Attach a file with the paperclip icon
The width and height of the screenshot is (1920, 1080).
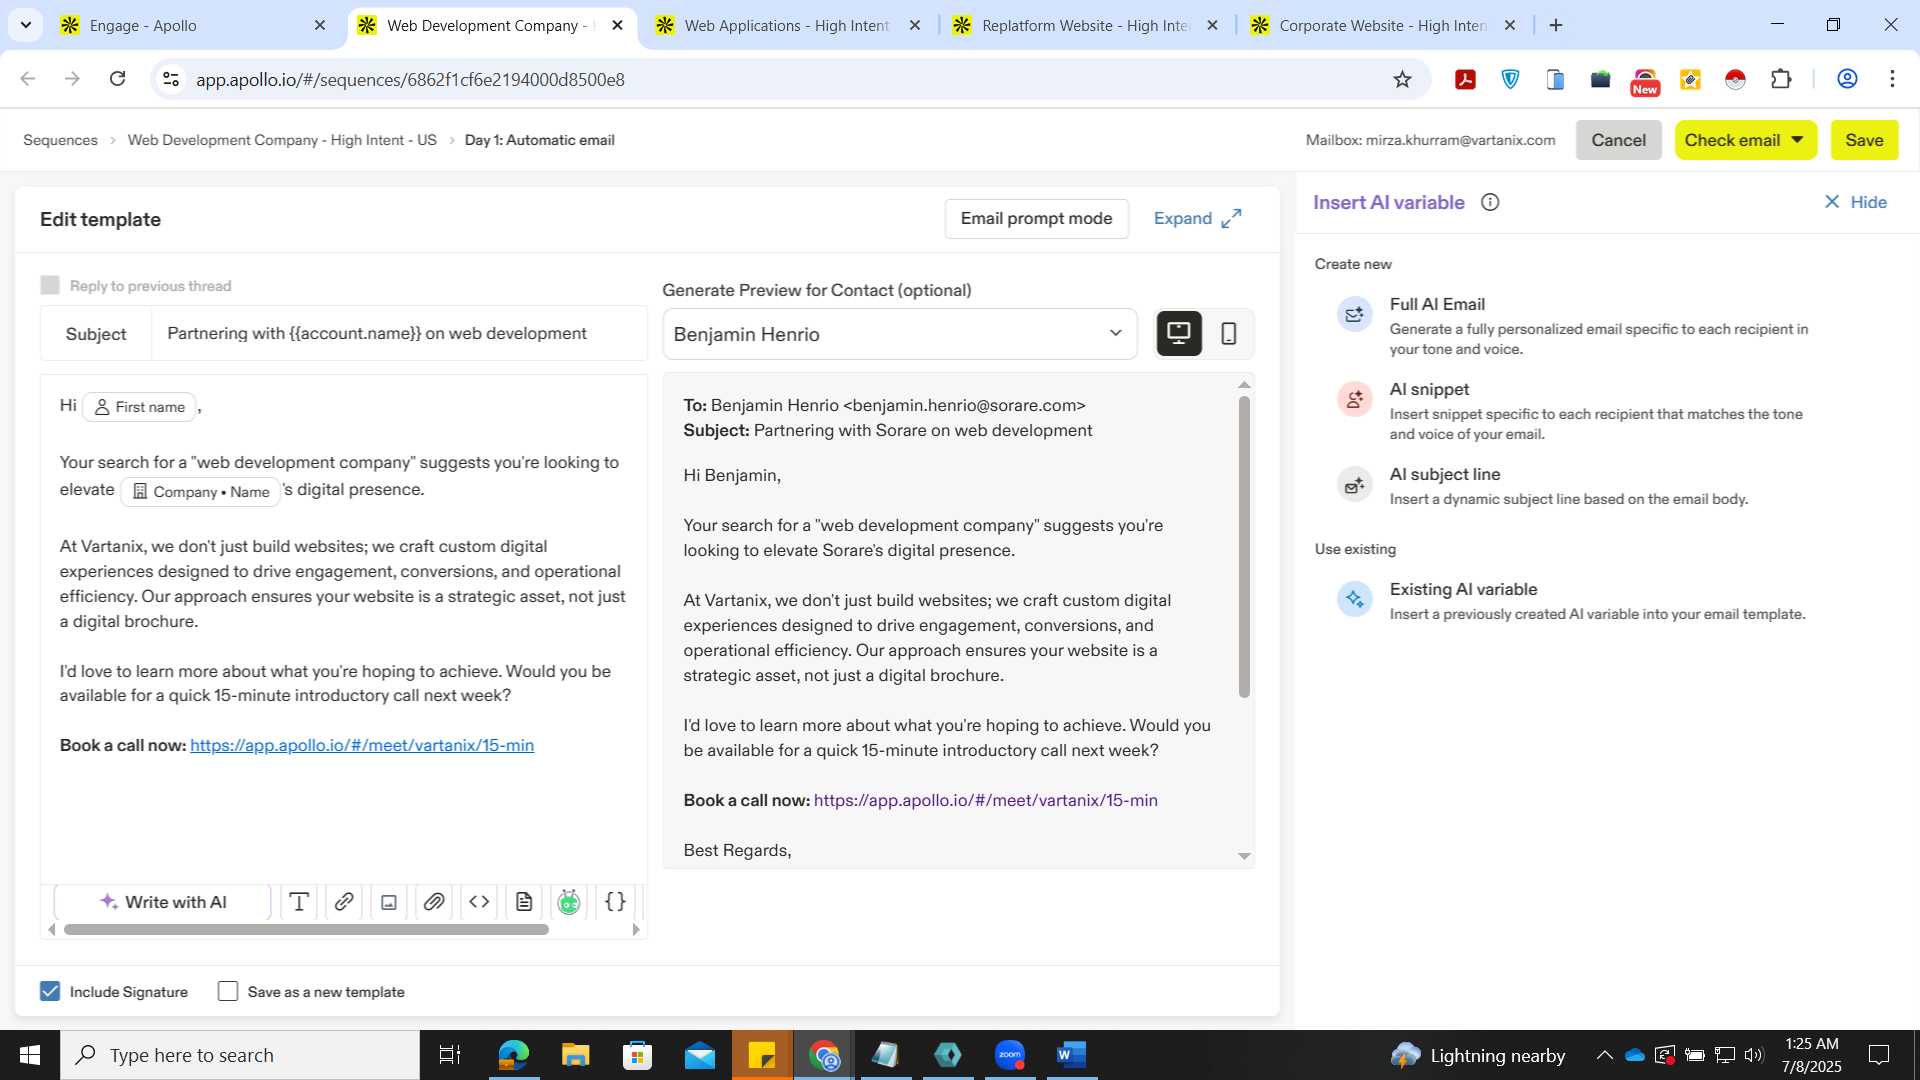tap(434, 902)
